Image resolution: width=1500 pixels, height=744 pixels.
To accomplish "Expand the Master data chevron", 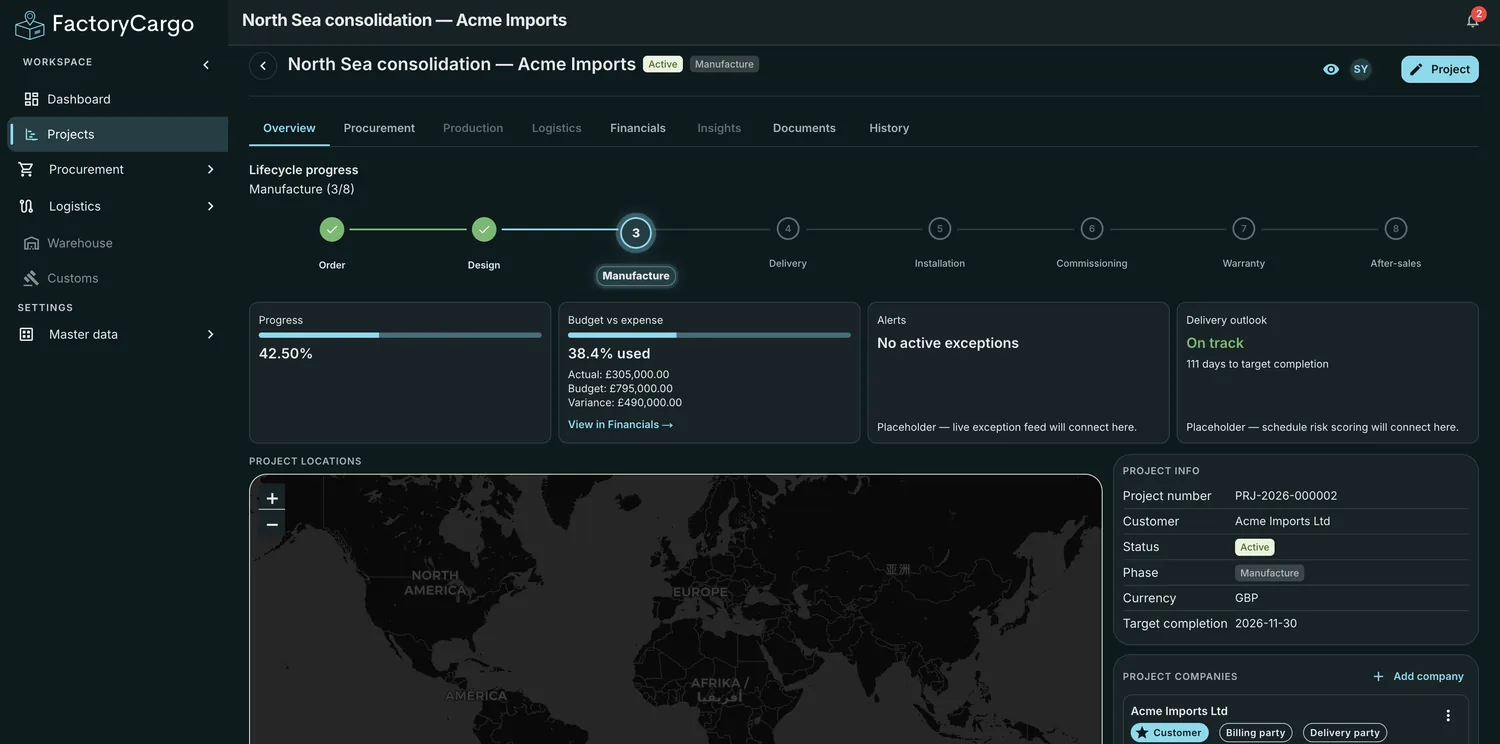I will pyautogui.click(x=210, y=334).
